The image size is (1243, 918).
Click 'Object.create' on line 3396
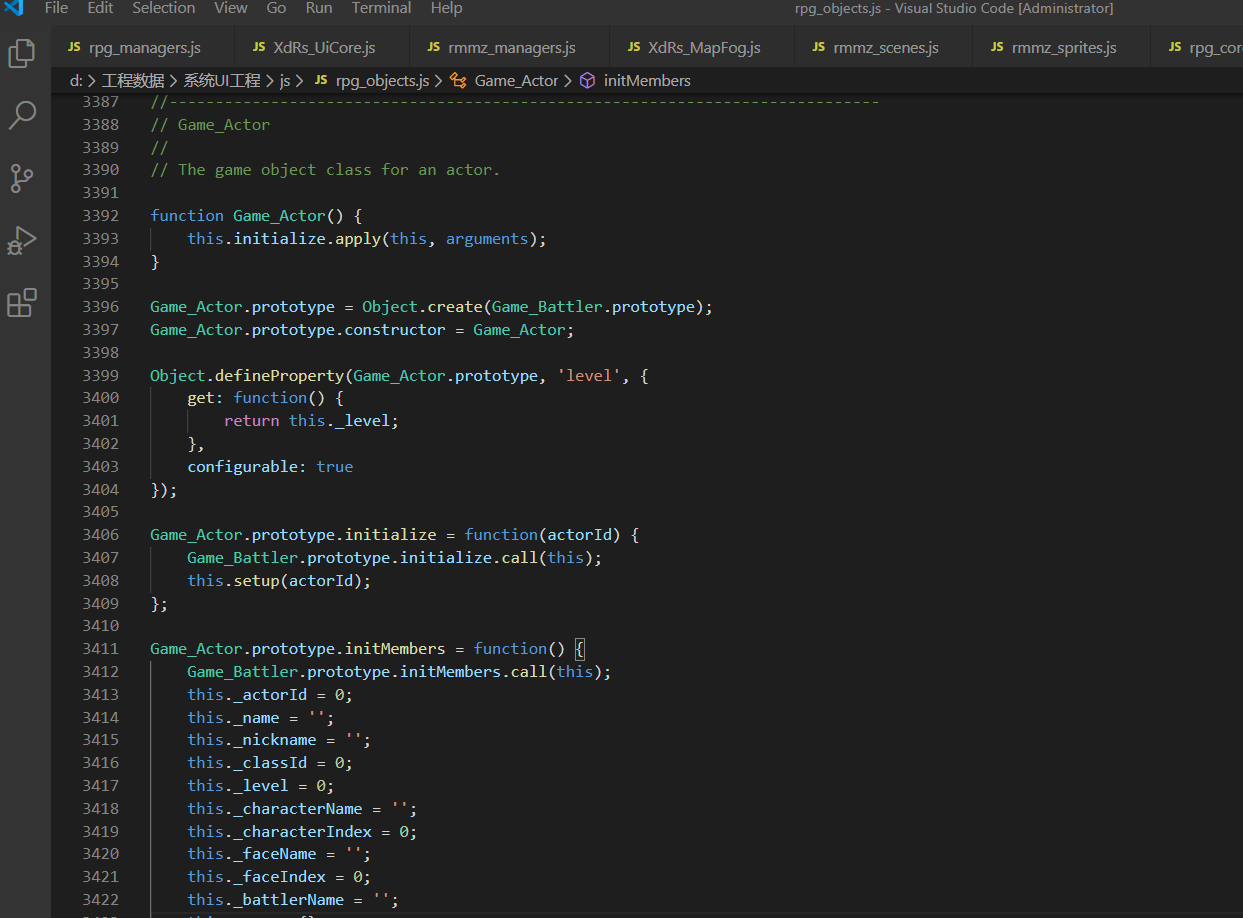pos(422,307)
